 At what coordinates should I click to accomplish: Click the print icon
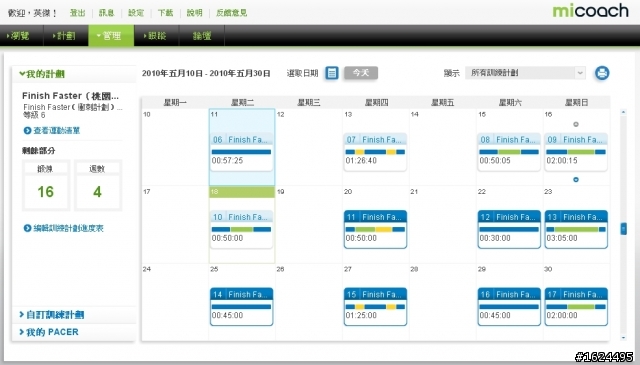[602, 73]
